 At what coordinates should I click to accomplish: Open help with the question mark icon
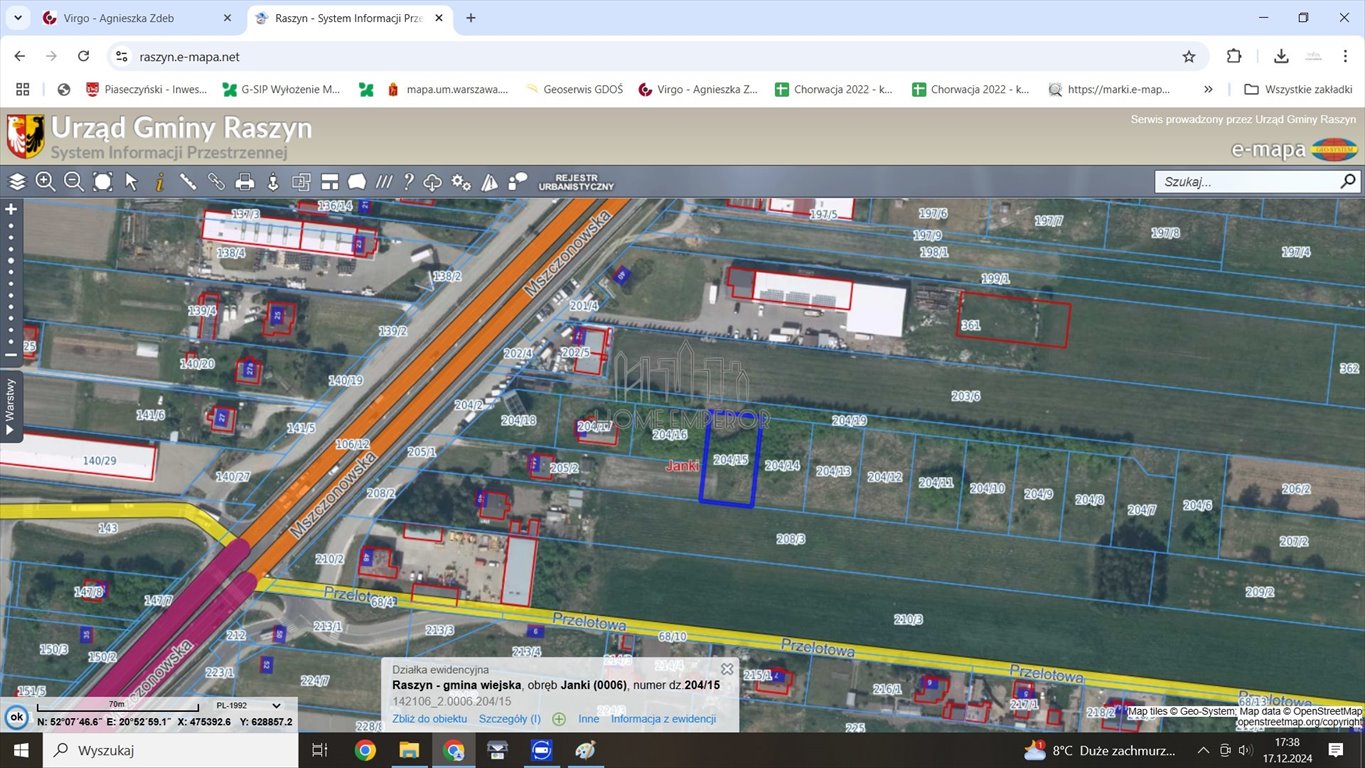point(408,181)
